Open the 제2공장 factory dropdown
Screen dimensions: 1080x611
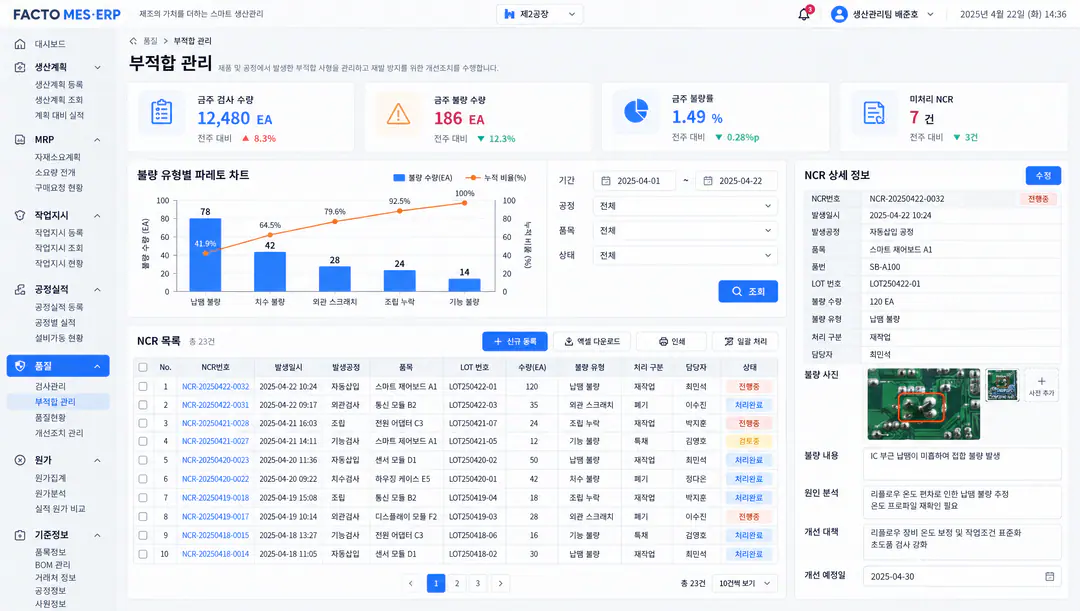(x=539, y=14)
